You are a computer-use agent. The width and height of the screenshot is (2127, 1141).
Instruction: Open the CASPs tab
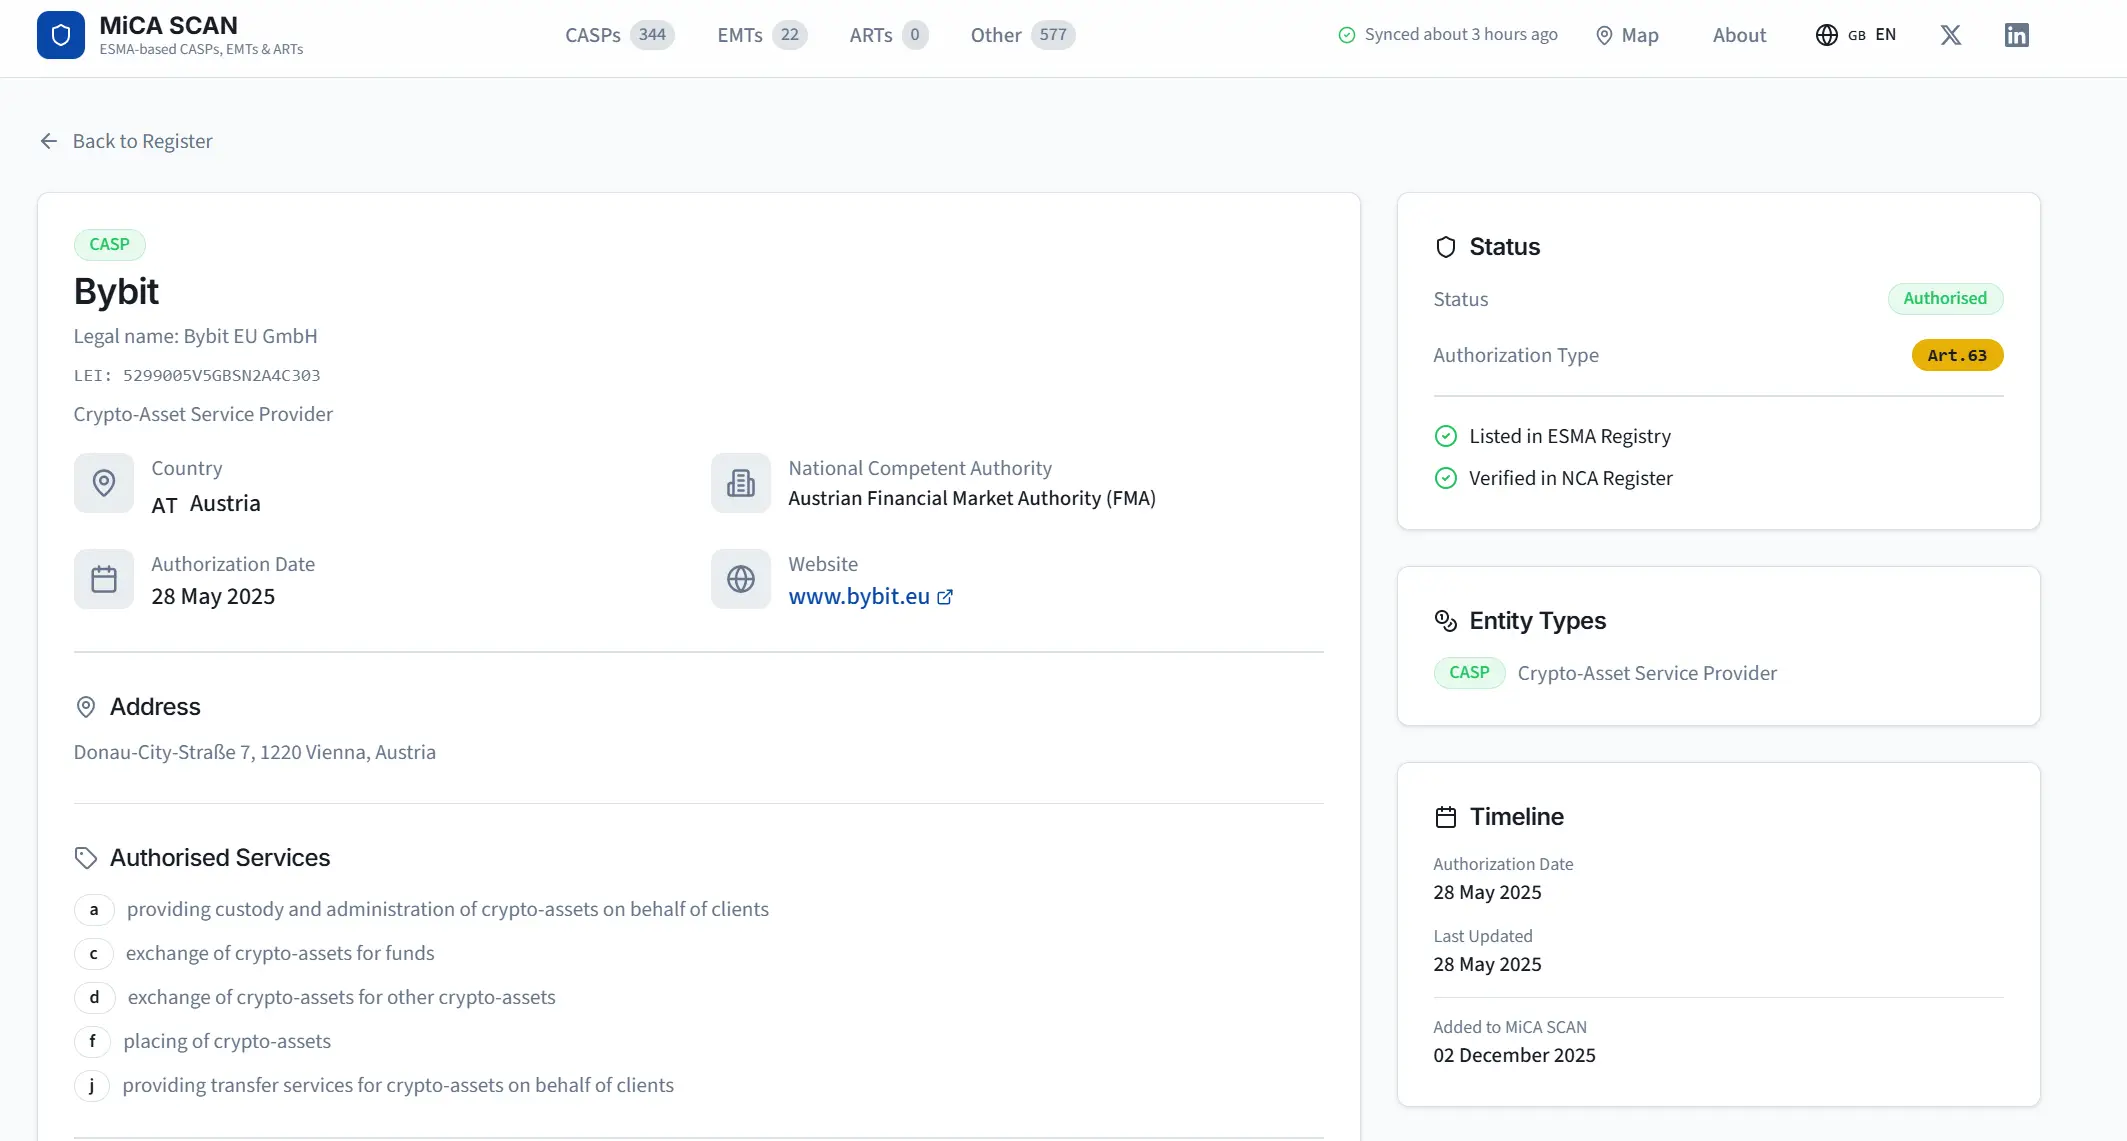point(620,35)
